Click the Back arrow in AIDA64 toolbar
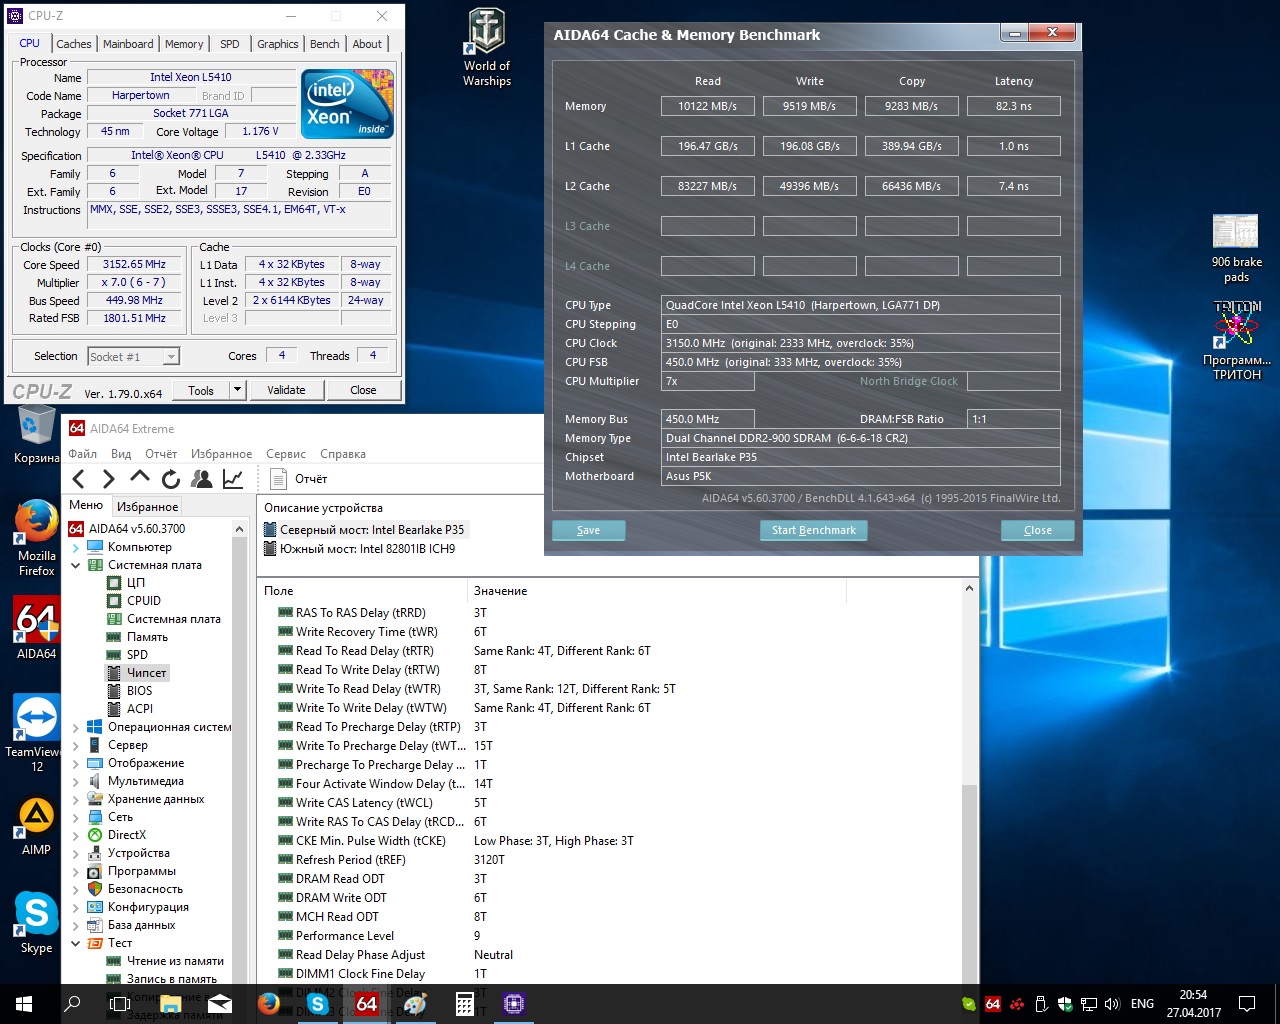1280x1024 pixels. point(79,479)
